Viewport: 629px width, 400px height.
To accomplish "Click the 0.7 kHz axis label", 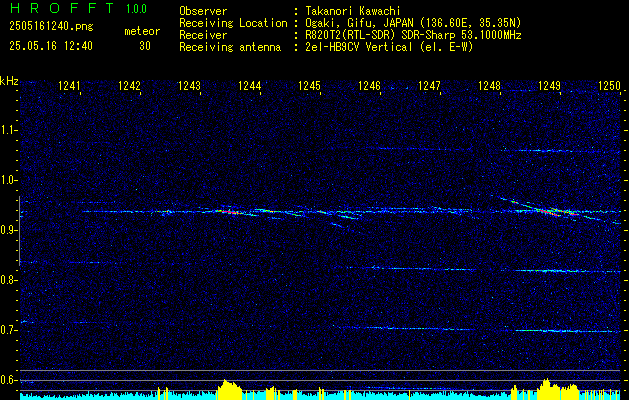I will pos(9,330).
